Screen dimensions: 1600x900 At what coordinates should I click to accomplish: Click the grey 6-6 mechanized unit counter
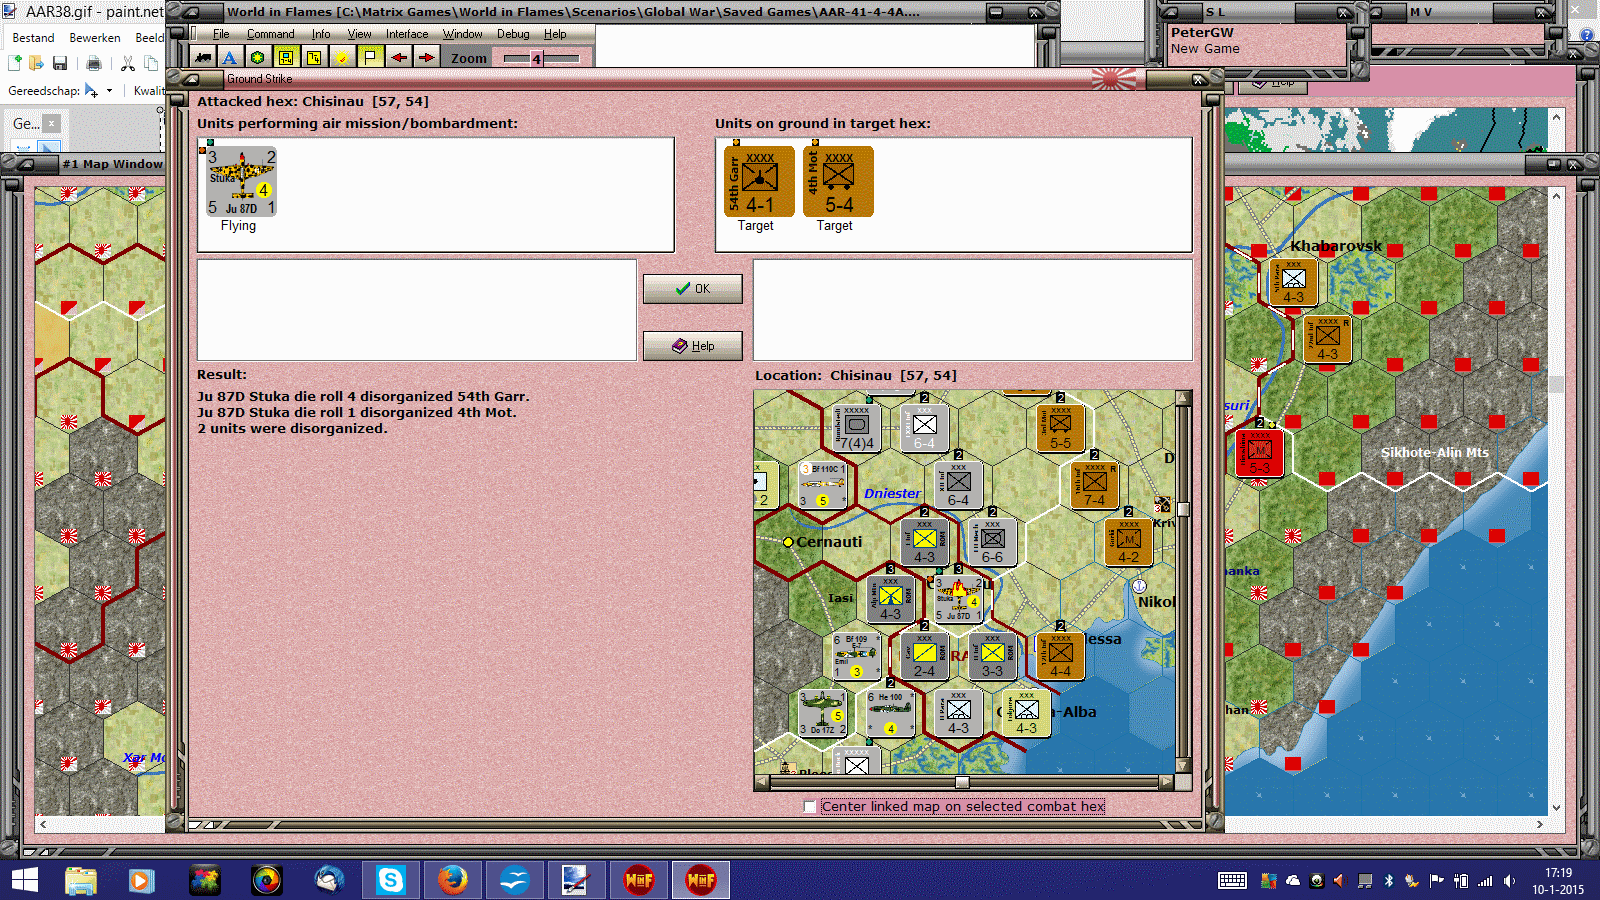coord(992,542)
